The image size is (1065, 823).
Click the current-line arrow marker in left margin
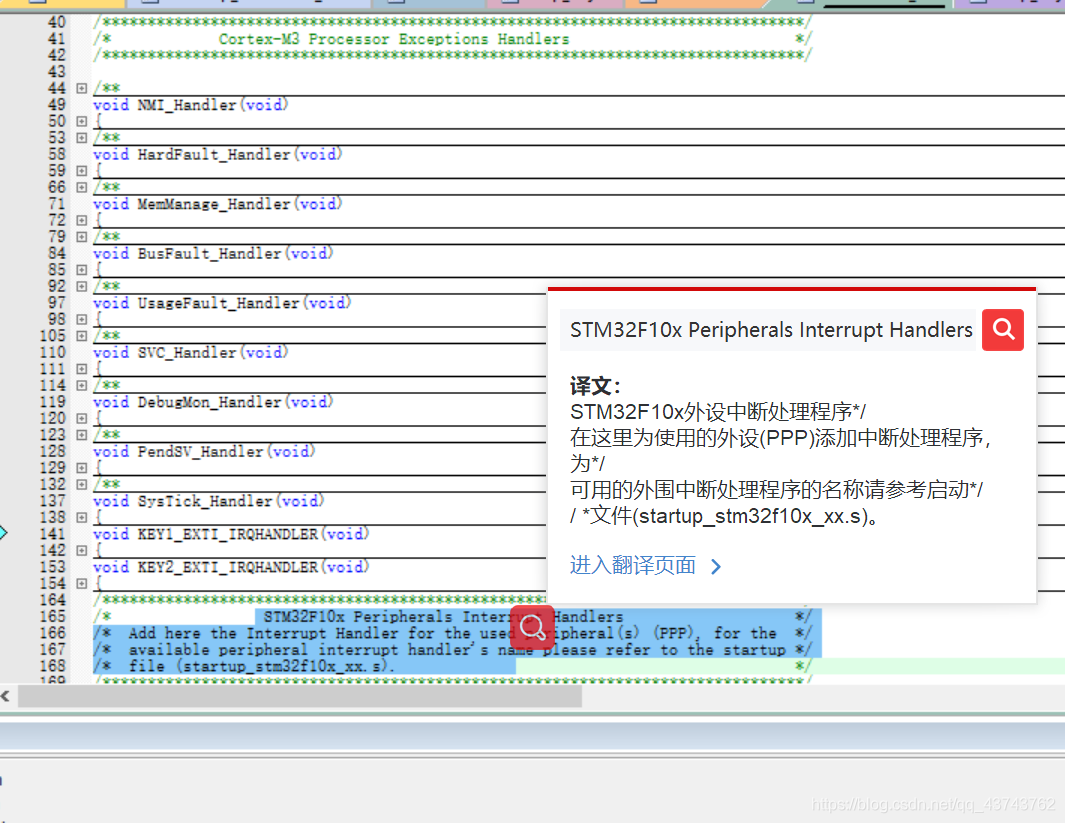coord(3,533)
